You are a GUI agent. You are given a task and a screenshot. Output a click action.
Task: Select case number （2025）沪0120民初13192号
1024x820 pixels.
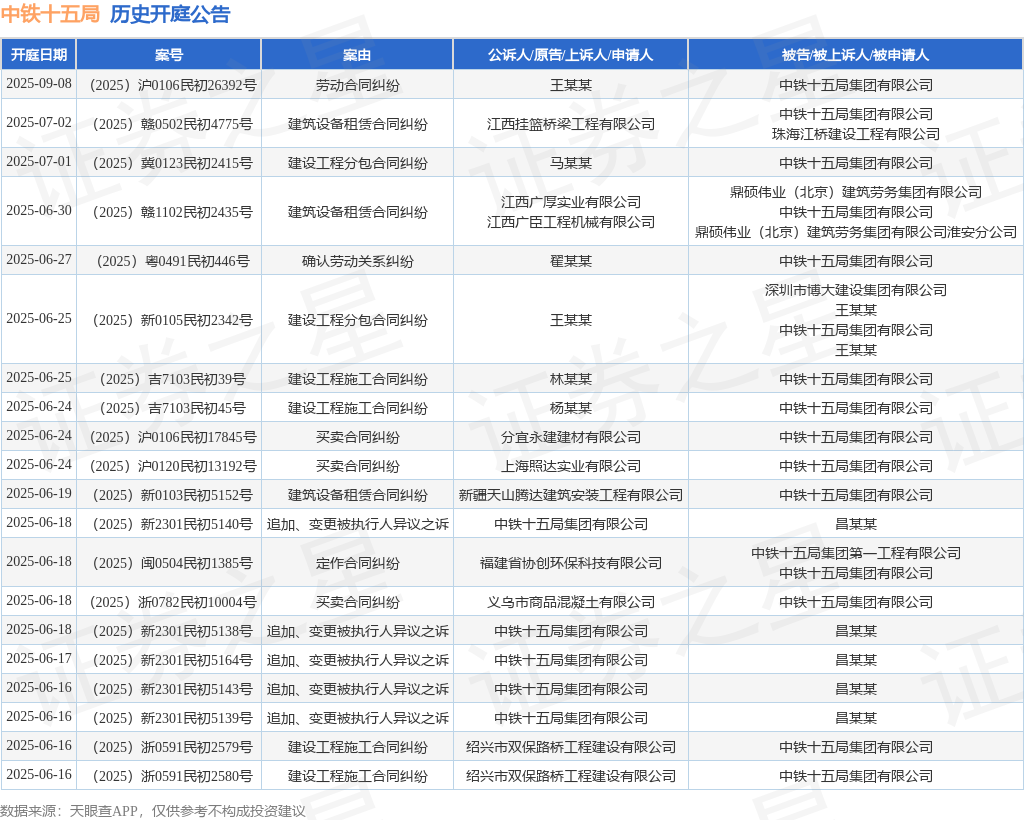pyautogui.click(x=172, y=466)
